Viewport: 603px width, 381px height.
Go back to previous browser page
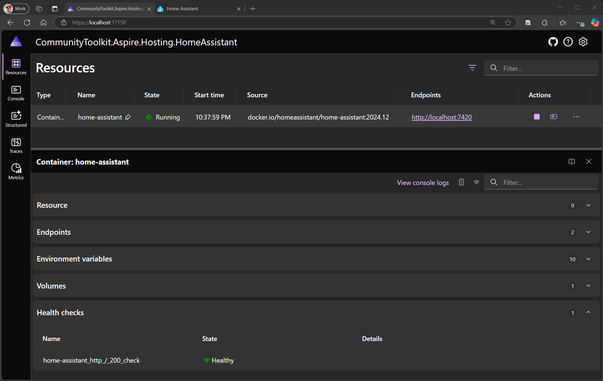pyautogui.click(x=10, y=23)
